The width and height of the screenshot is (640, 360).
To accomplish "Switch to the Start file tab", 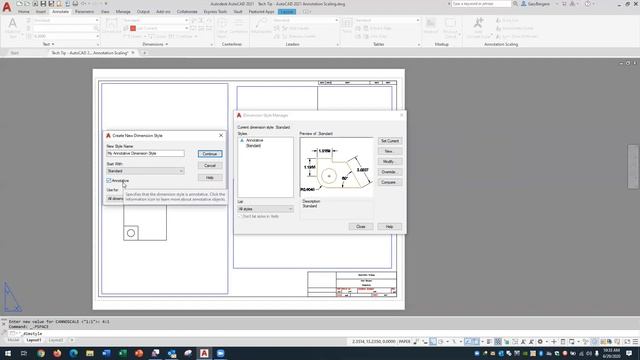I will [15, 53].
